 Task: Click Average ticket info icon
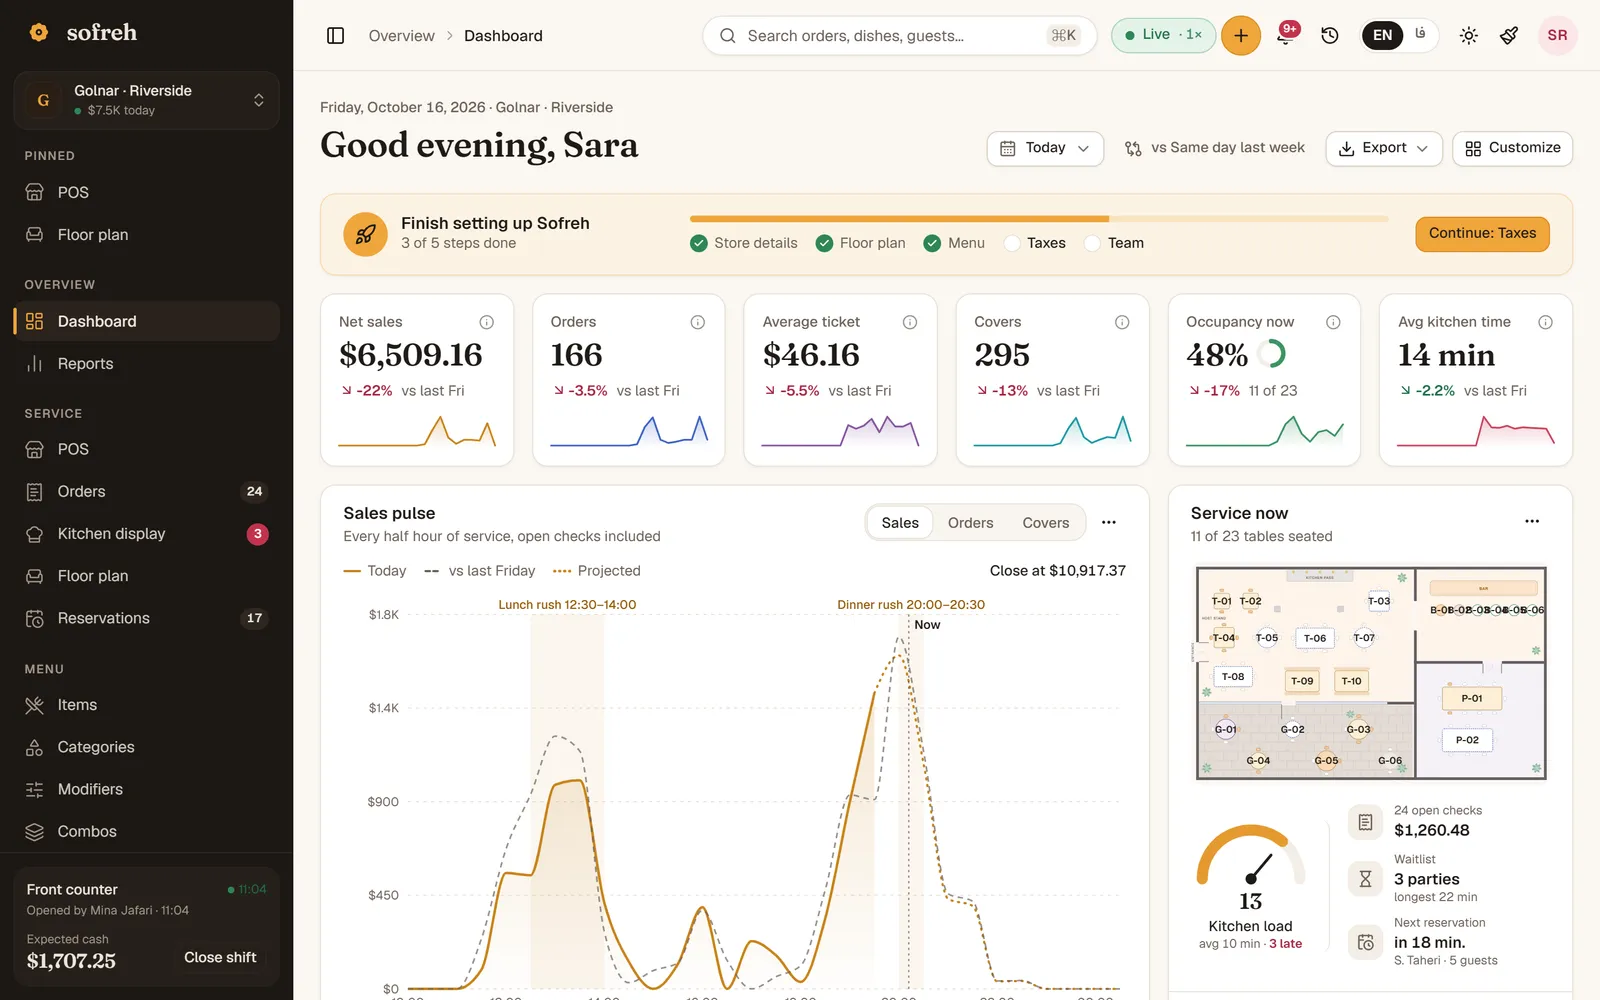click(910, 322)
